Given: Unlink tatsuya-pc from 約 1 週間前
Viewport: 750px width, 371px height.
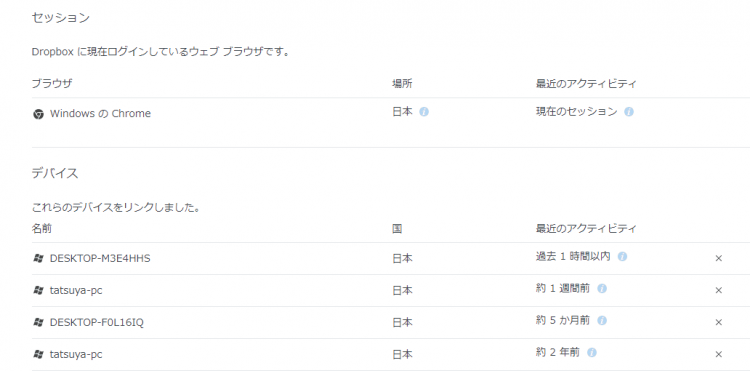Looking at the screenshot, I should 718,290.
